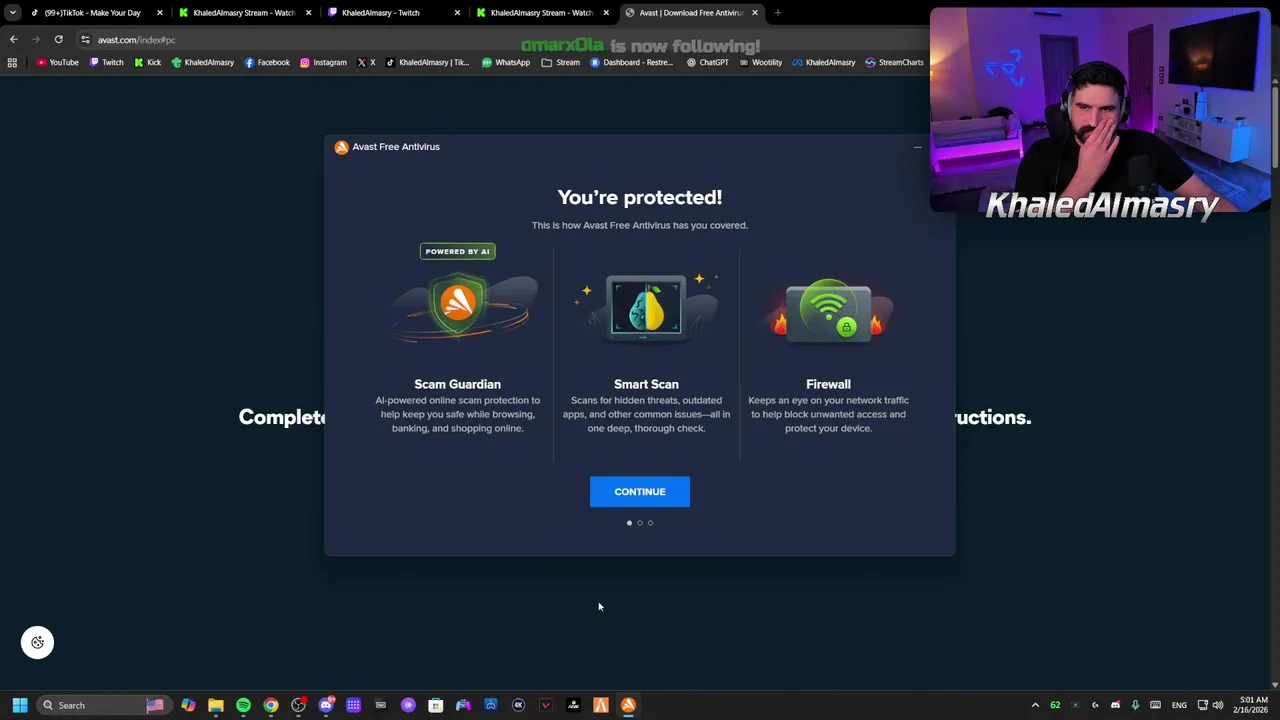Reload the current page
Viewport: 1280px width, 720px height.
coord(58,40)
